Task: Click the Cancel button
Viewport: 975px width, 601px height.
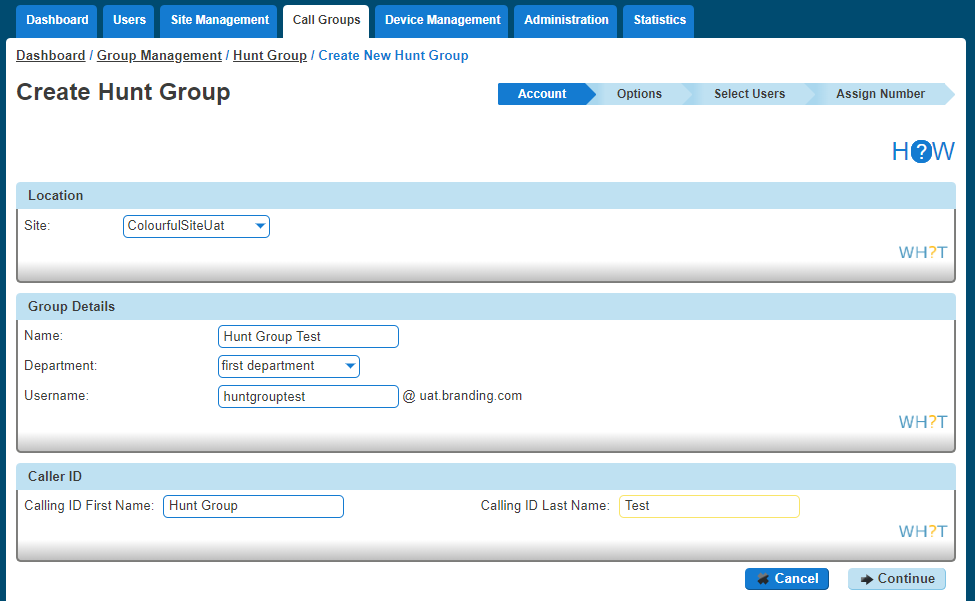Action: pos(787,579)
